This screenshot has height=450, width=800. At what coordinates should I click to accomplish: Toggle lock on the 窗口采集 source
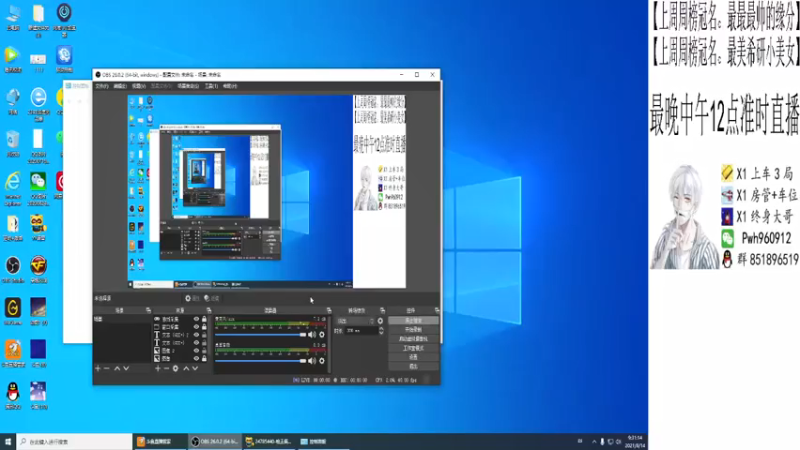[x=204, y=327]
